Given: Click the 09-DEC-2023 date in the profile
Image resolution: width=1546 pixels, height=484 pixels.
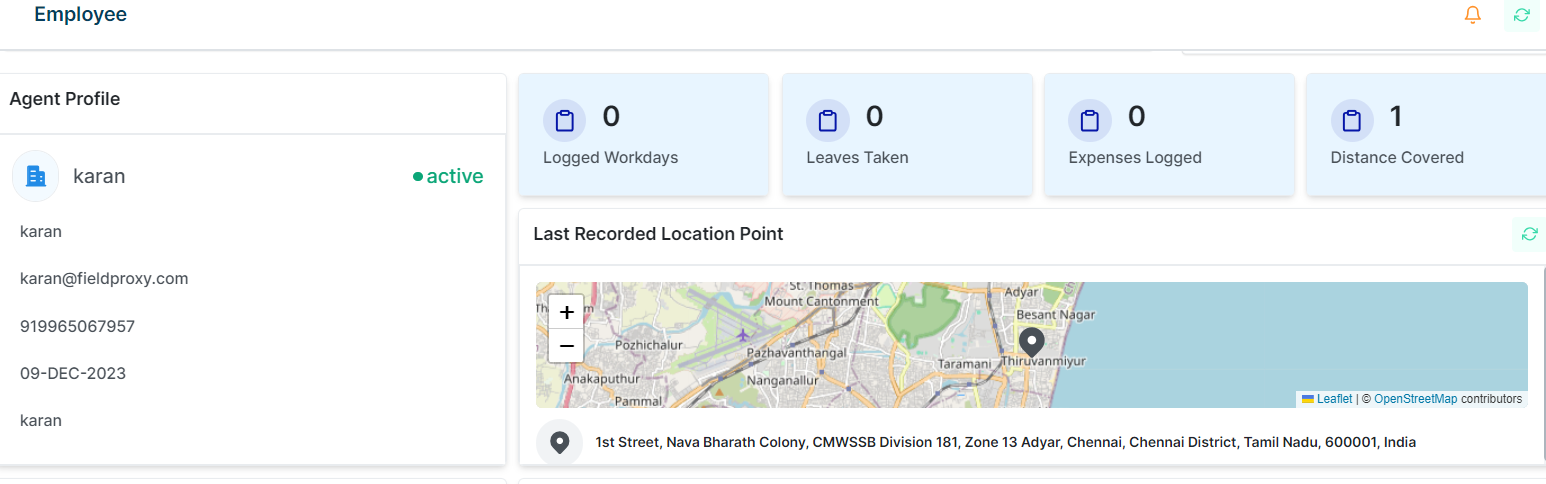Looking at the screenshot, I should 73,373.
